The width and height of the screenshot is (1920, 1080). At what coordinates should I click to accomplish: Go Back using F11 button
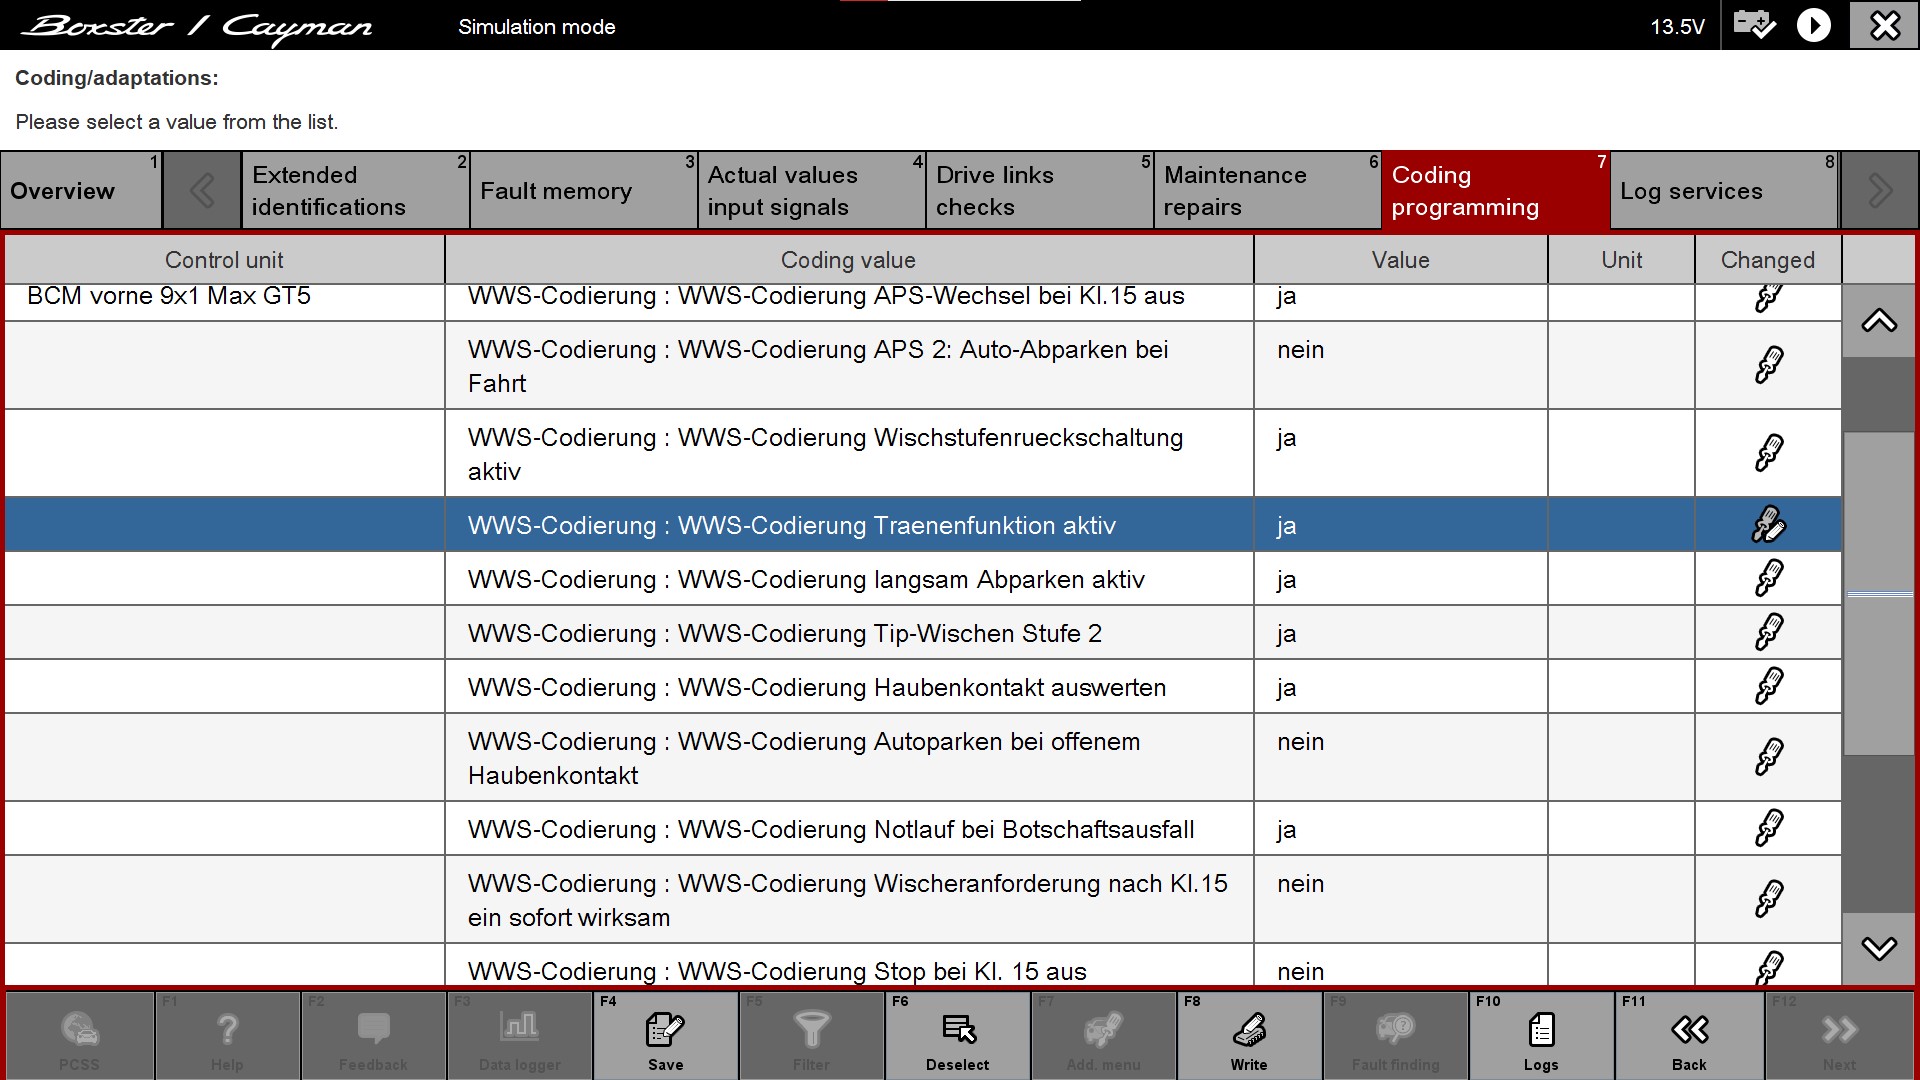coord(1688,1036)
